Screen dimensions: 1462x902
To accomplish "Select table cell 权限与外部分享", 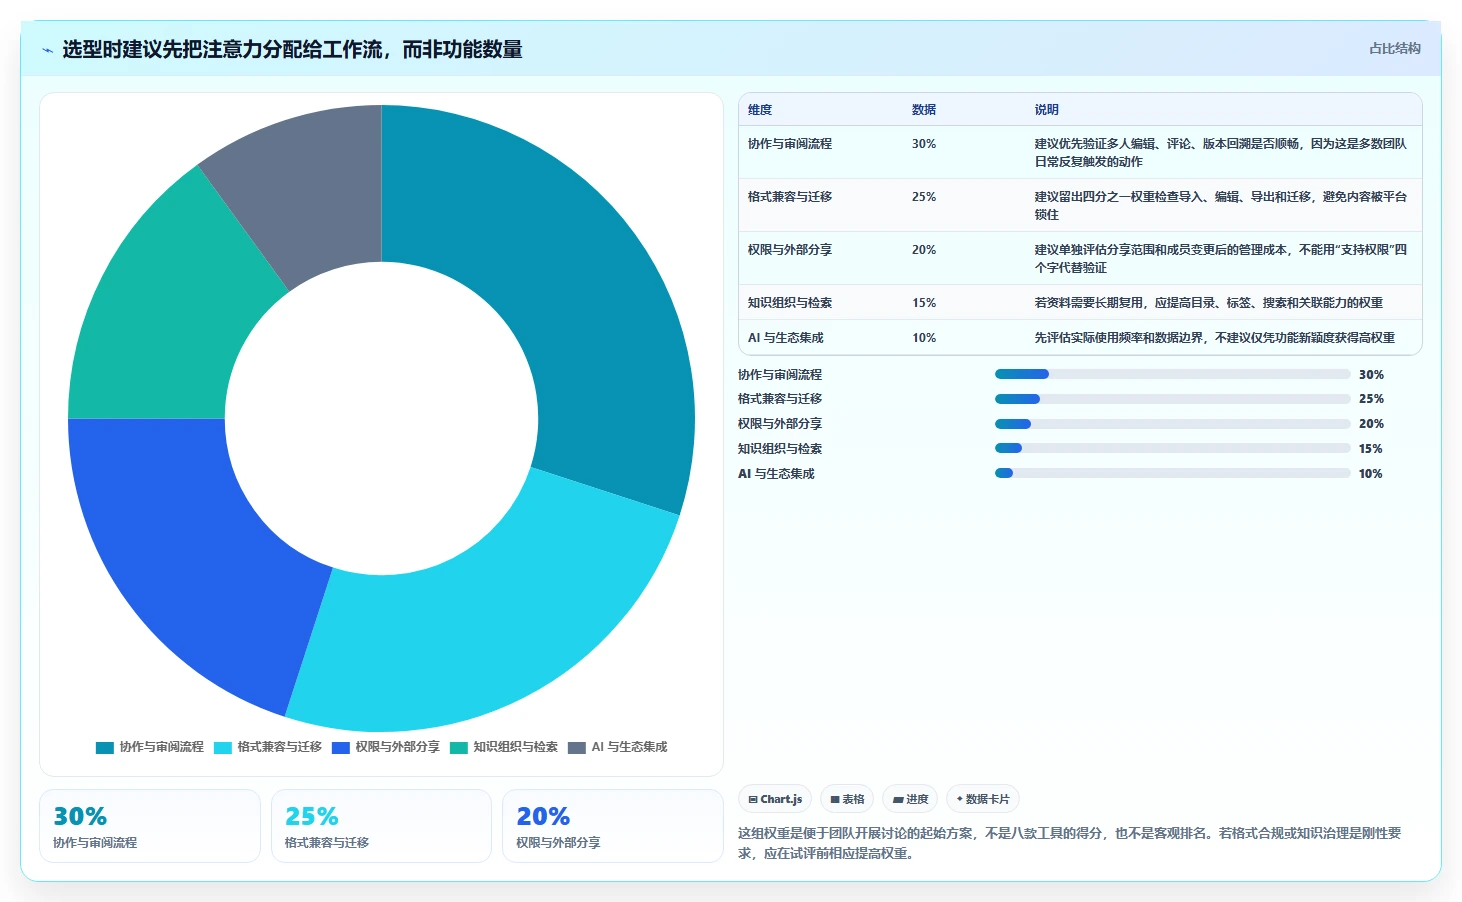I will (x=790, y=250).
